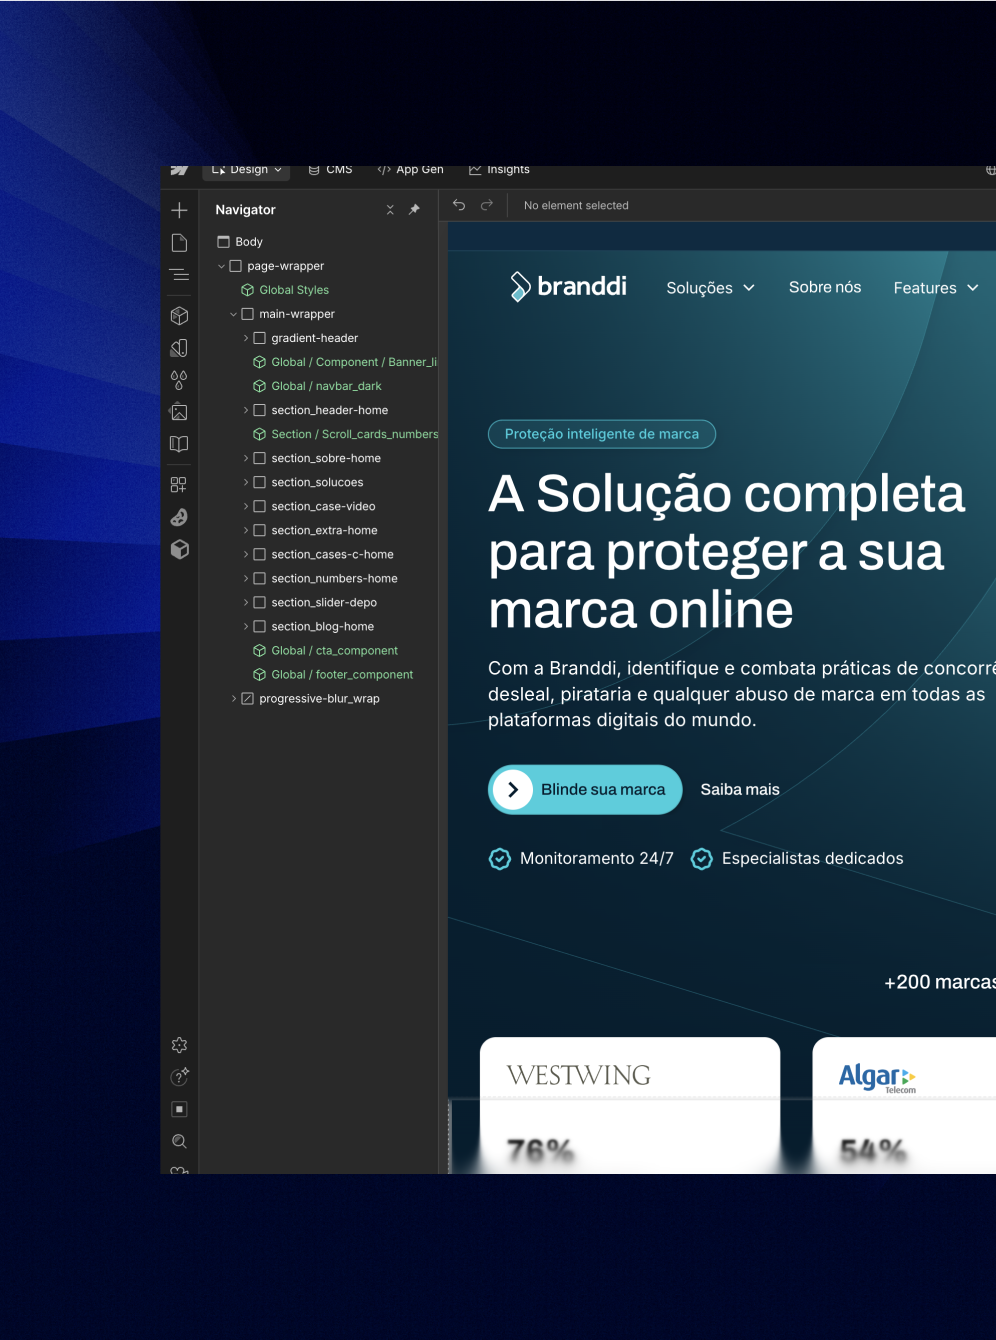Collapse the main-wrapper tree chevron
Image resolution: width=996 pixels, height=1340 pixels.
[x=233, y=314]
